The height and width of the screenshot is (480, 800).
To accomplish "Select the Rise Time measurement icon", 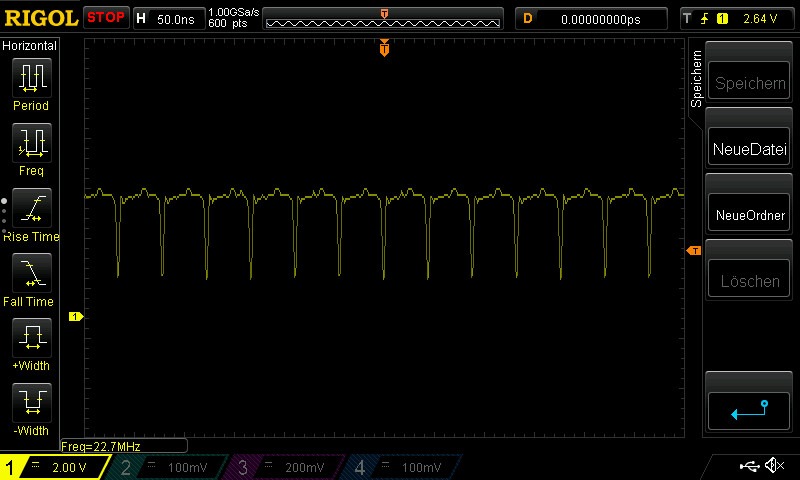I will pos(32,208).
